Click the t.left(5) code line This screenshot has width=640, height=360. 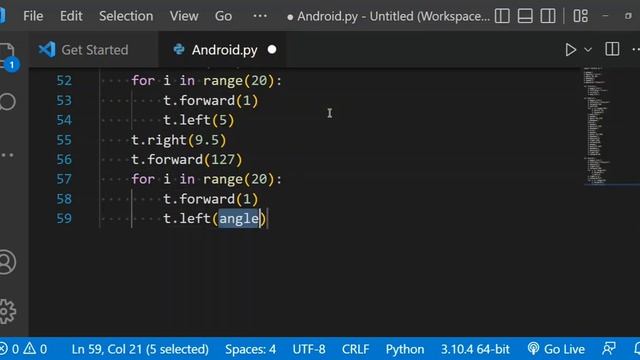coord(199,120)
